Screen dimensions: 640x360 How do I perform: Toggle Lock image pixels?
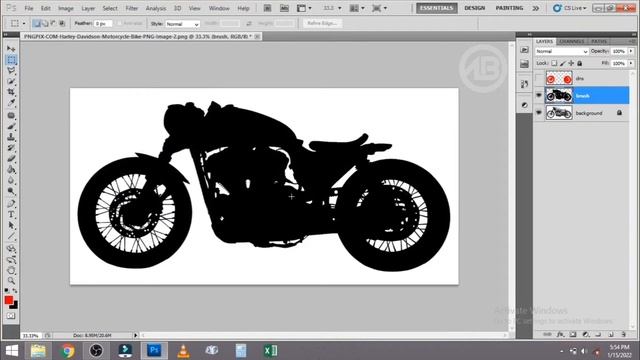[563, 63]
